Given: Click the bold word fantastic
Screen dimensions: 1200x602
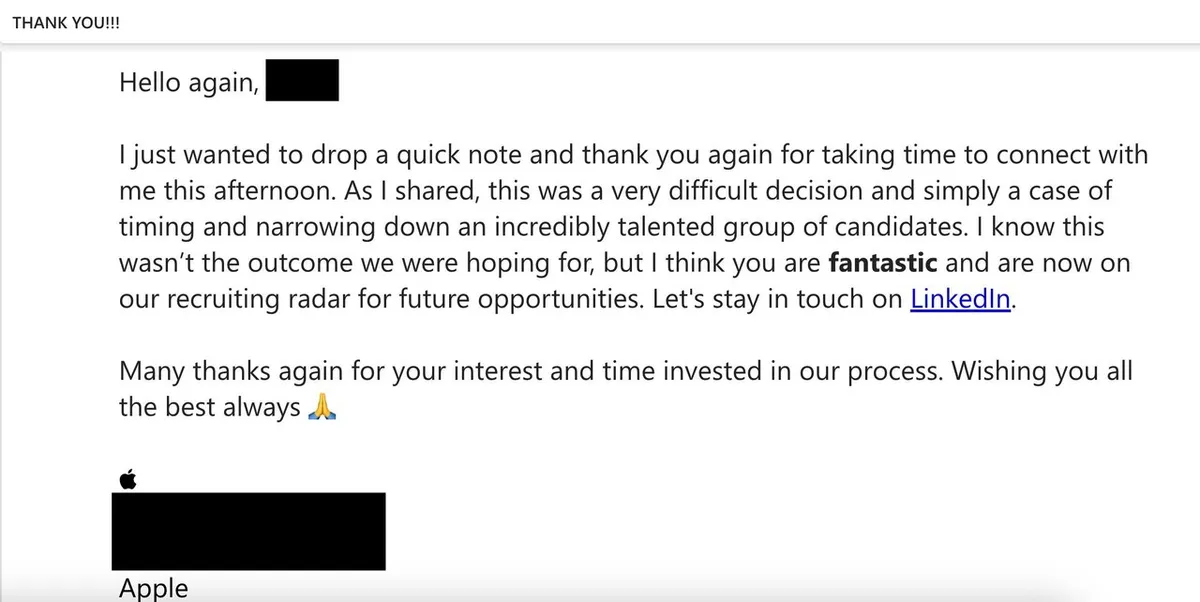Looking at the screenshot, I should coord(884,264).
